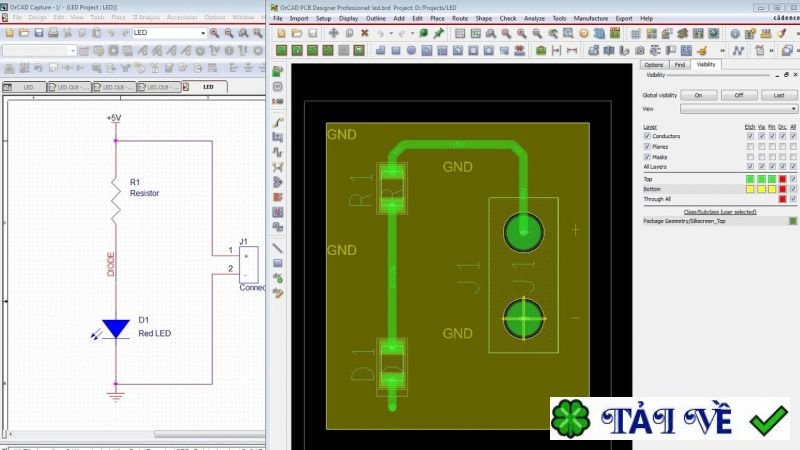
Task: Click the N-shaped icon in PCB second toolbar
Action: point(738,51)
